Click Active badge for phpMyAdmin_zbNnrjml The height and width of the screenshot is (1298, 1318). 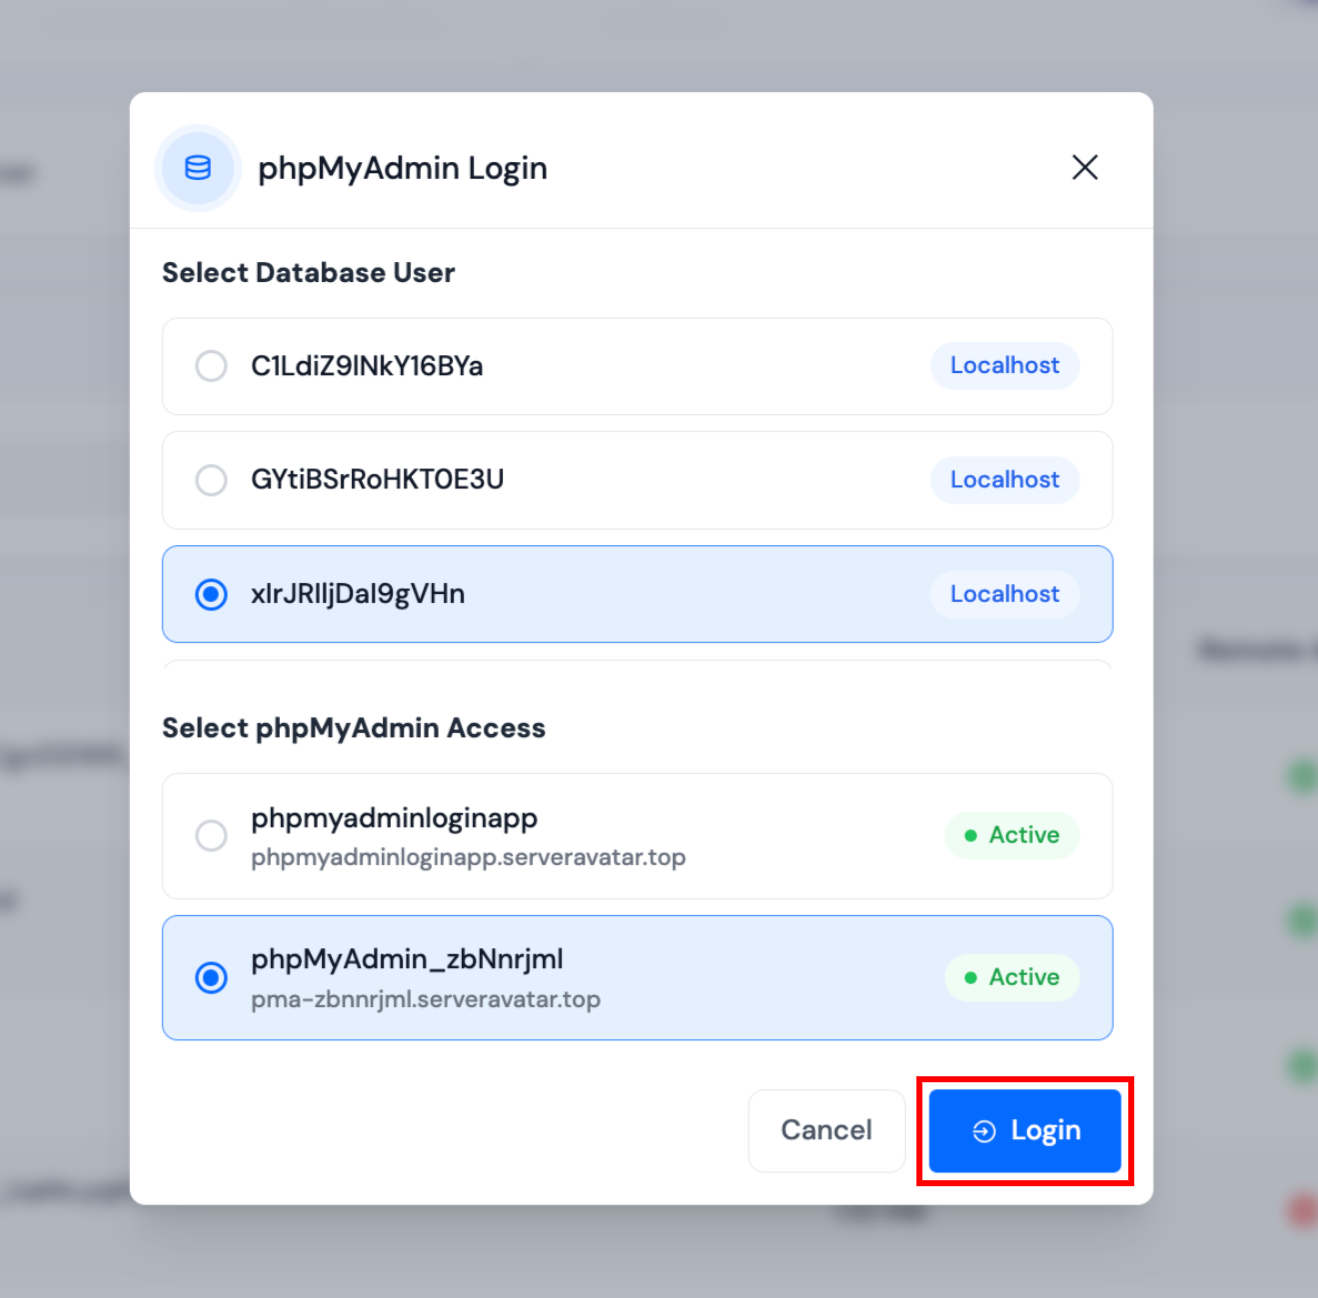[x=1012, y=977]
